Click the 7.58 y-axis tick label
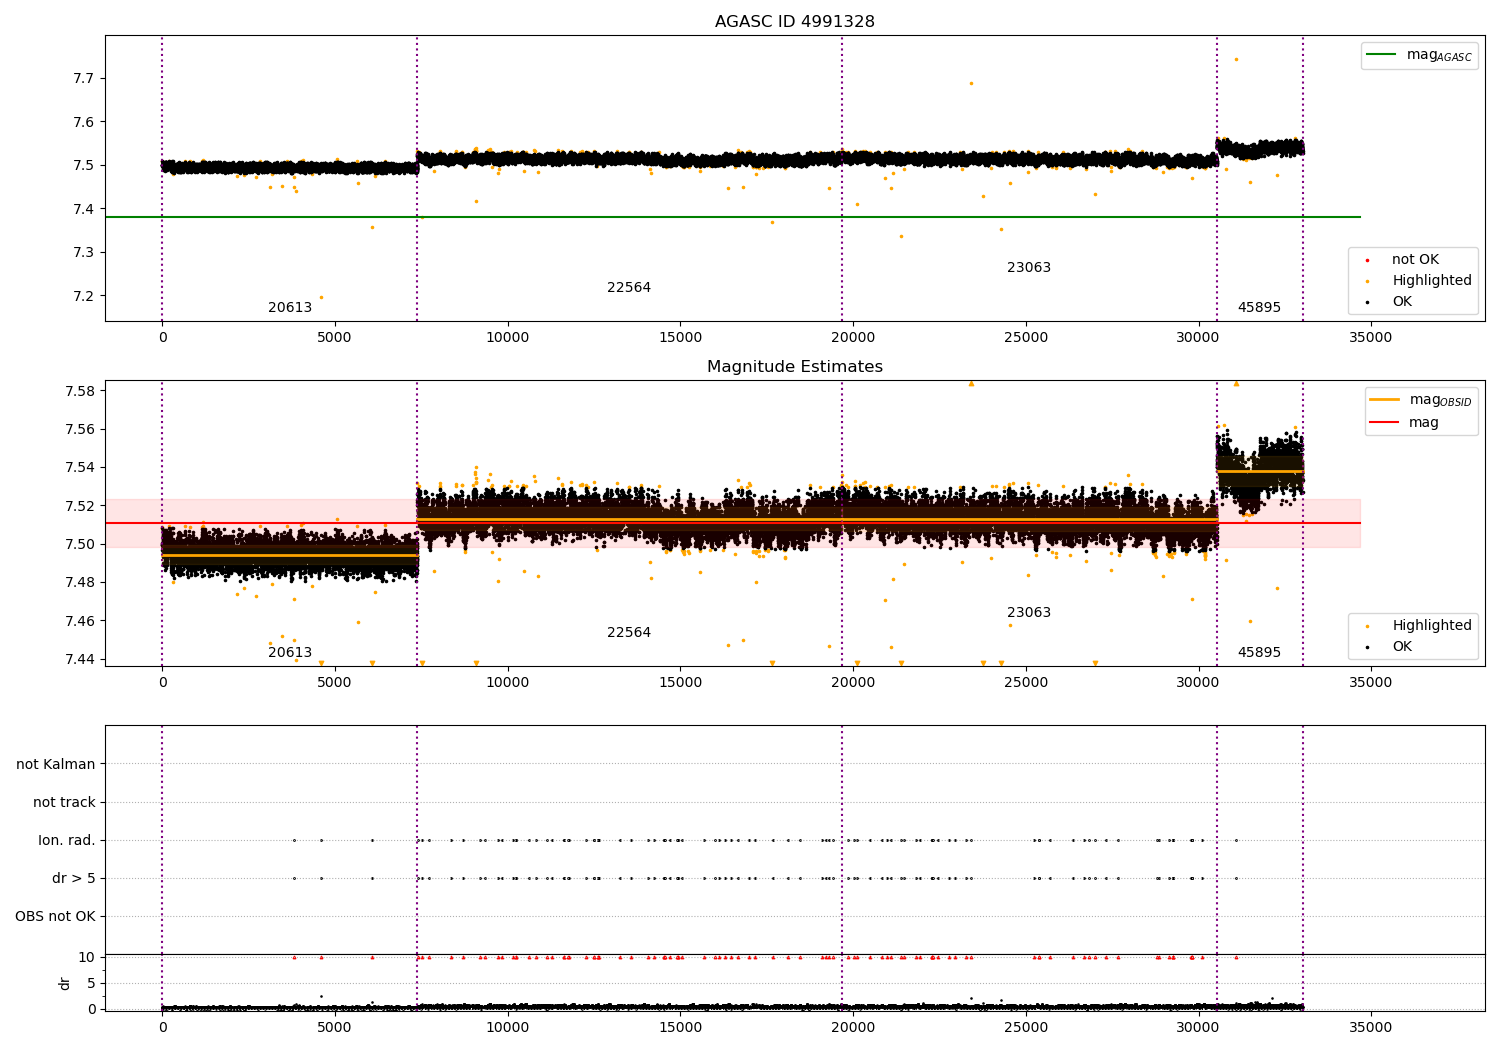The height and width of the screenshot is (1050, 1500). (79, 391)
